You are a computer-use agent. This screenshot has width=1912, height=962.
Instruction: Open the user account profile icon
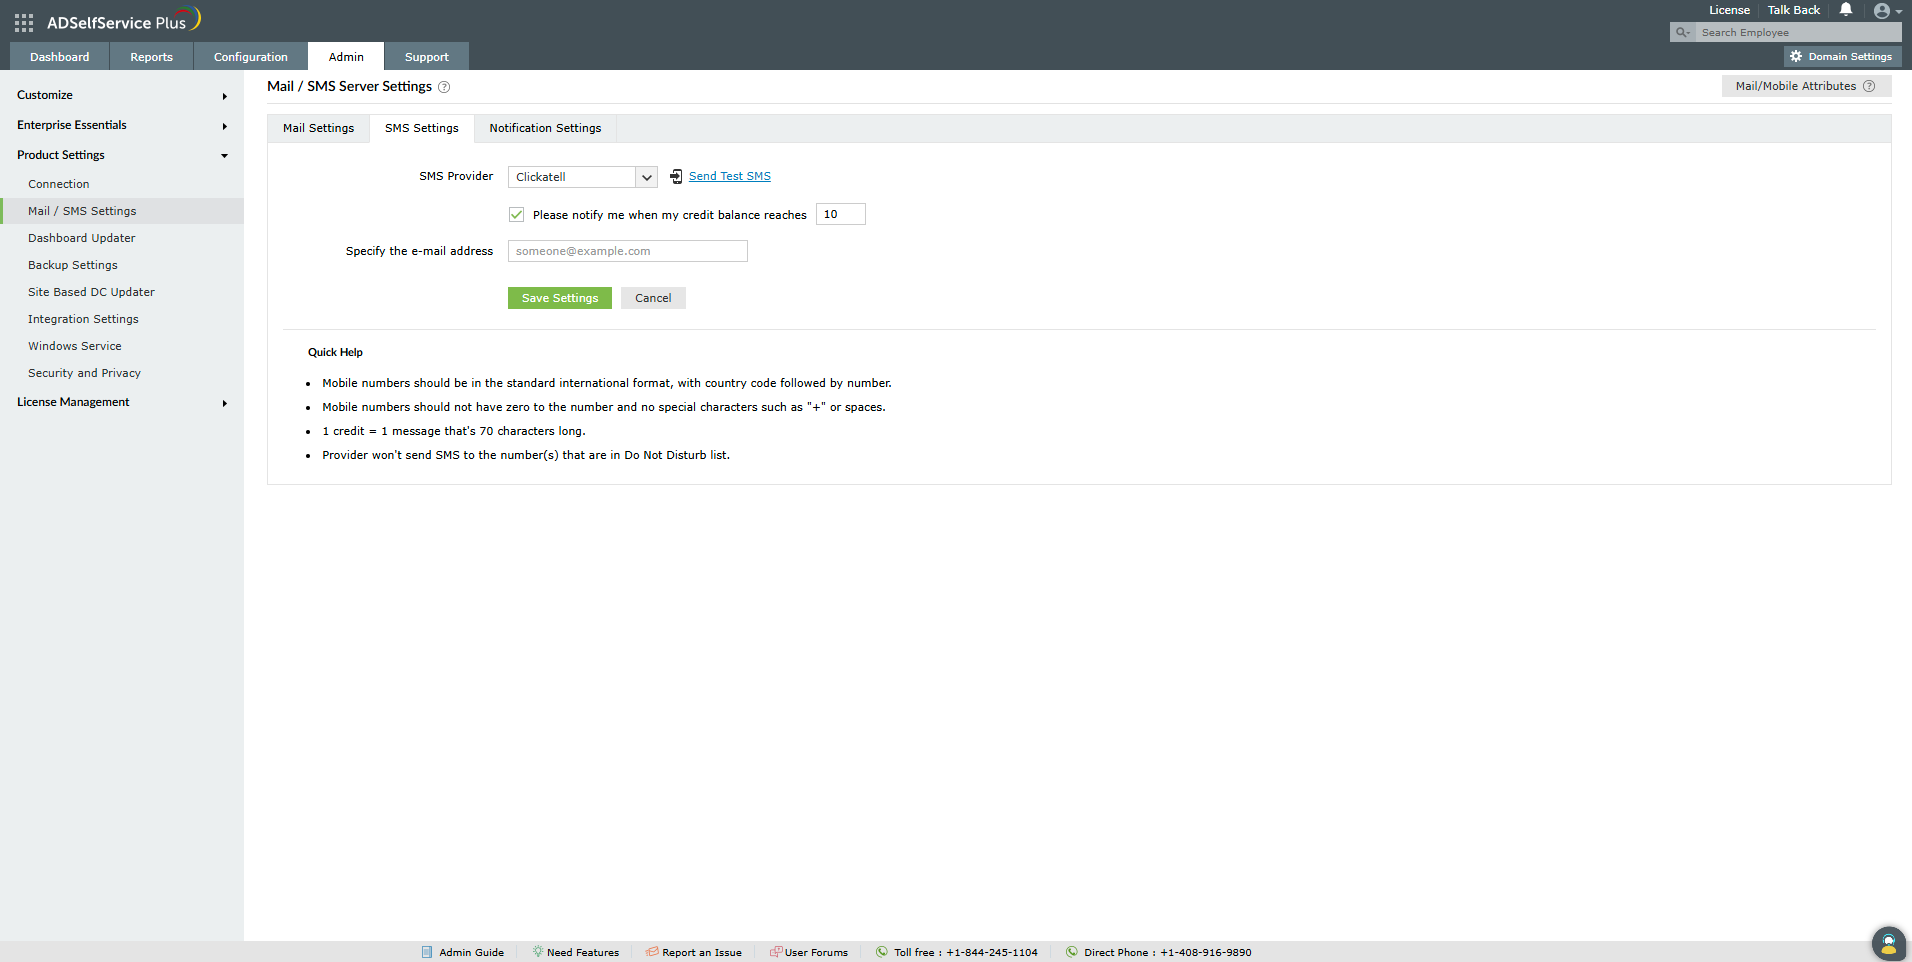[x=1882, y=11]
